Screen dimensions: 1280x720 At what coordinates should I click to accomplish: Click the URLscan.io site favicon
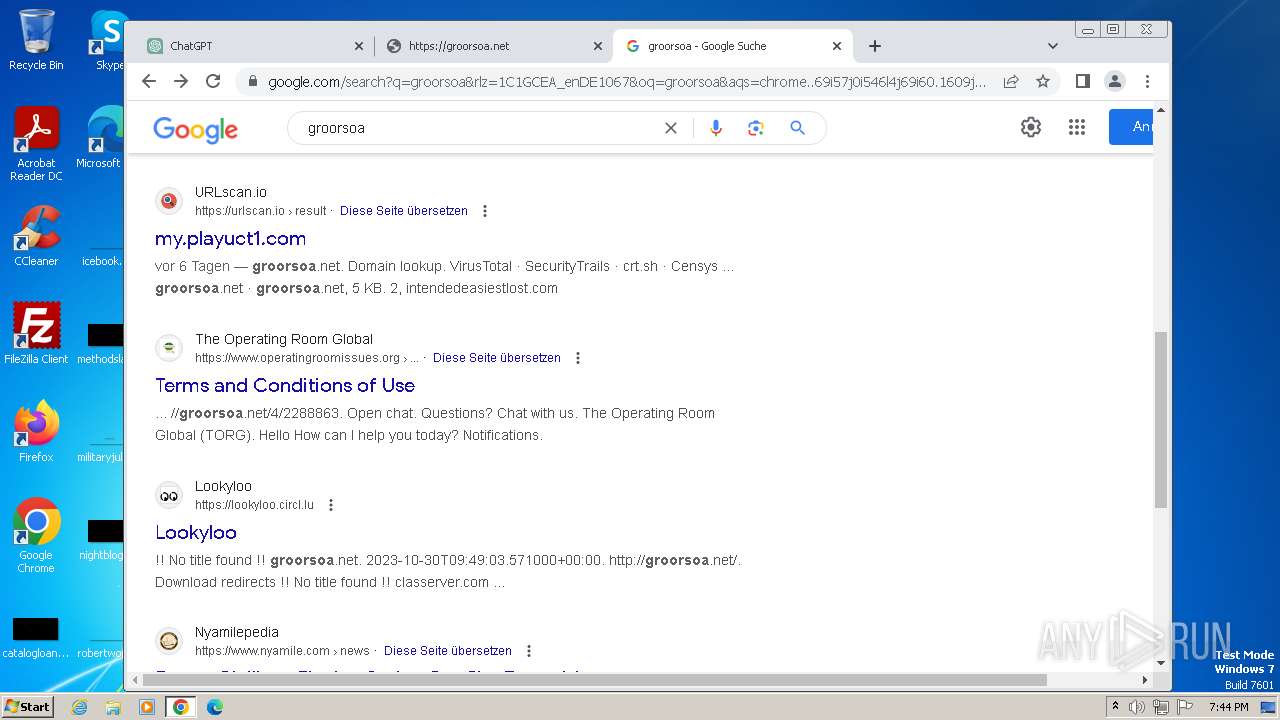click(169, 201)
